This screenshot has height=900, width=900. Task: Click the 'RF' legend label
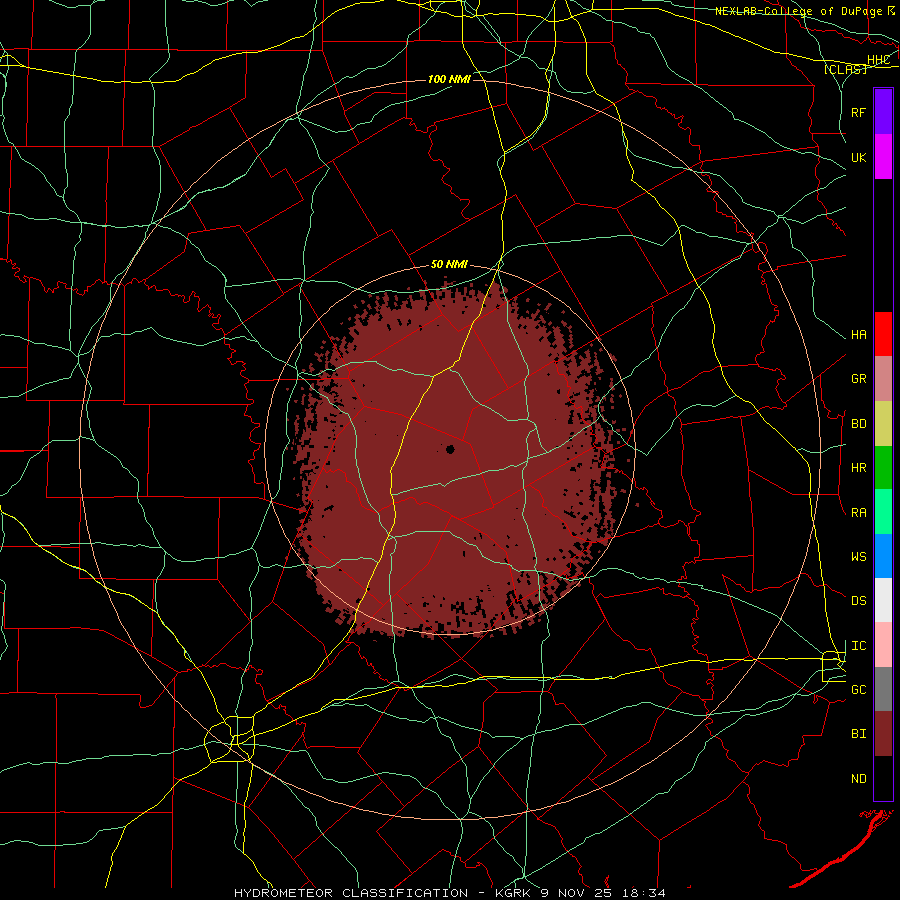(858, 112)
